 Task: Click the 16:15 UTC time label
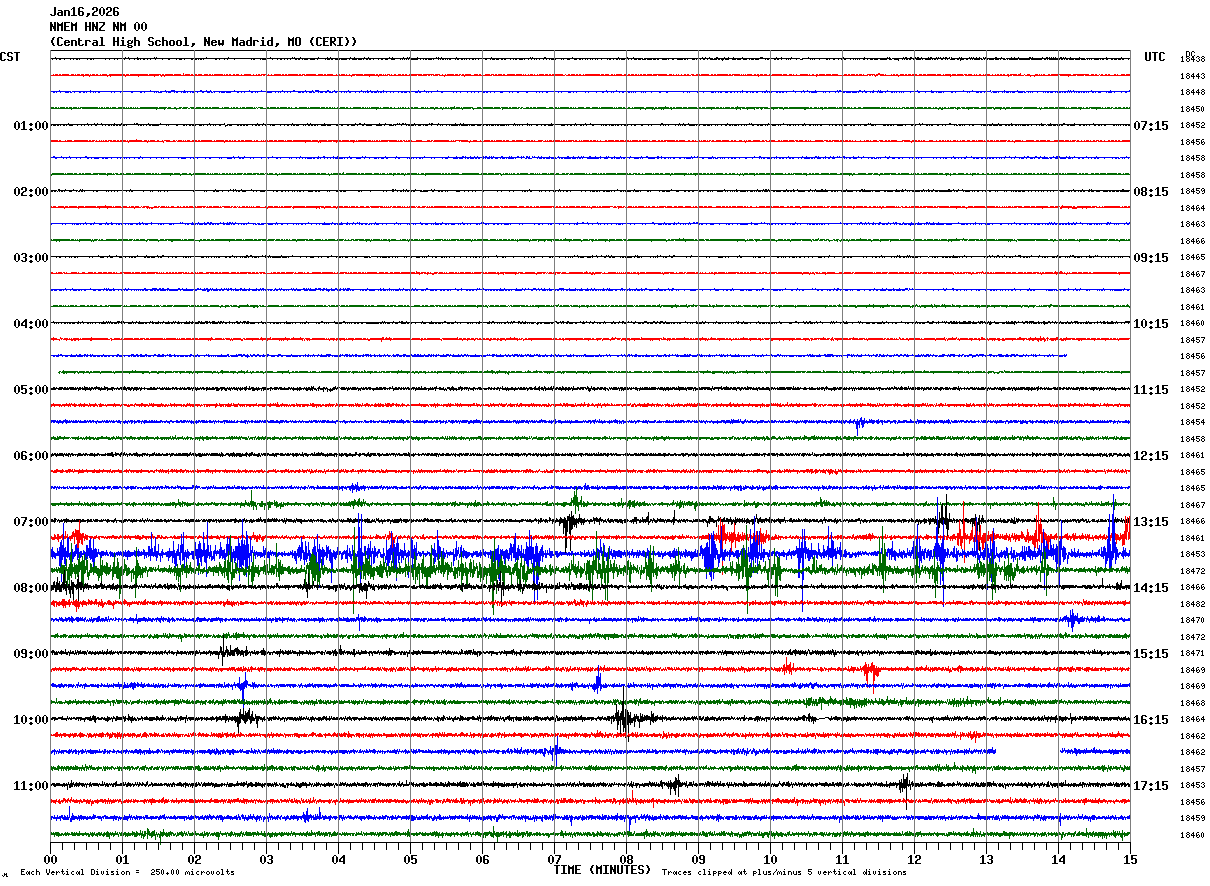[x=1151, y=720]
